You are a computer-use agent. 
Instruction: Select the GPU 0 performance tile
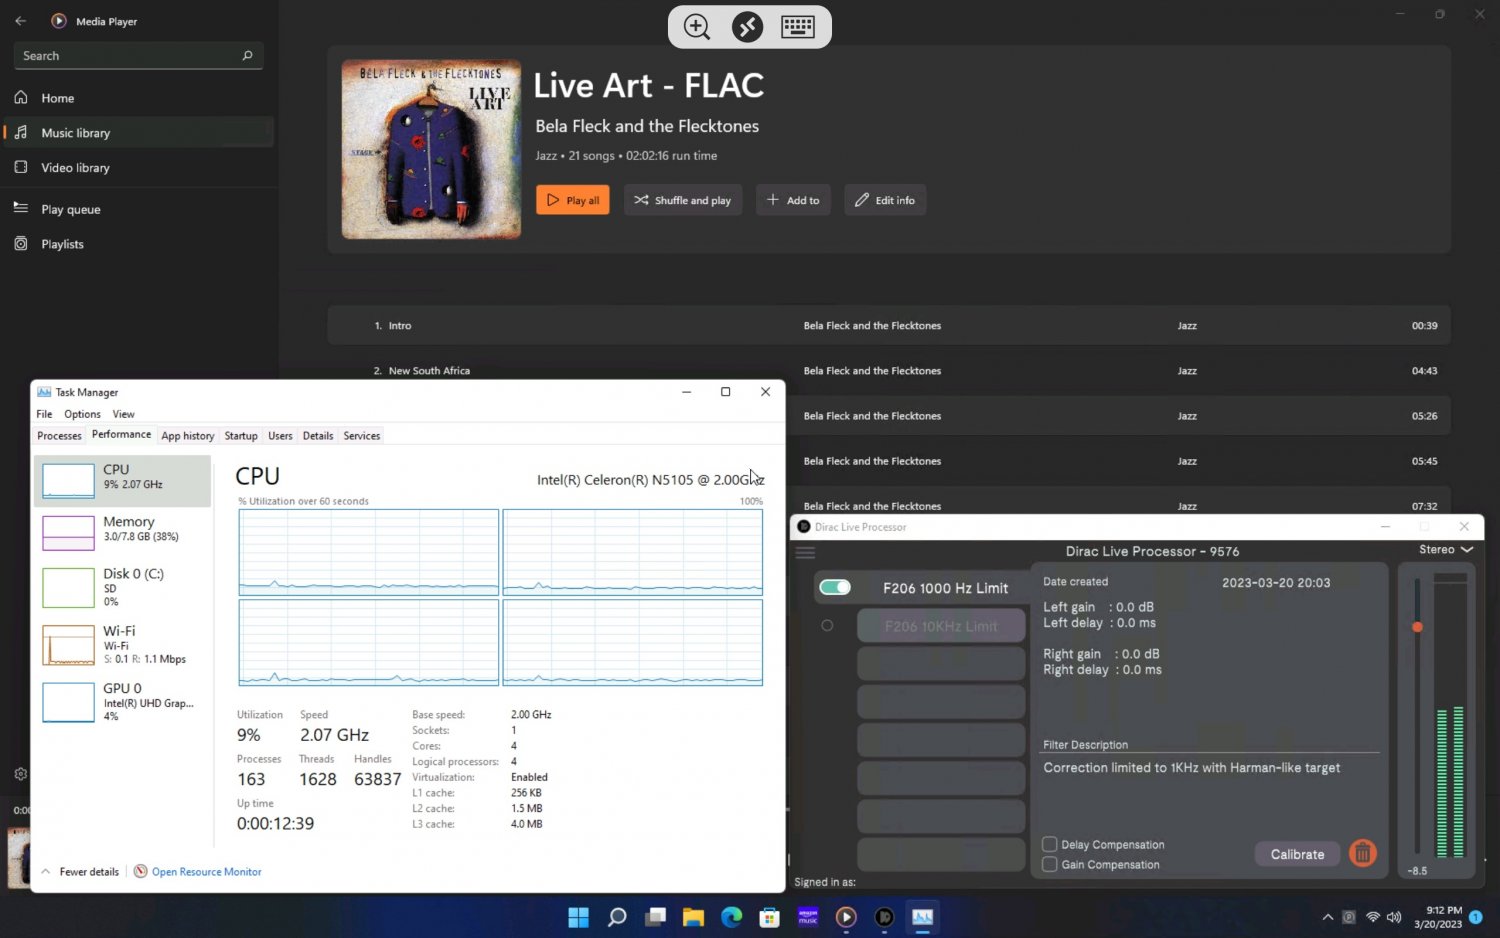(x=123, y=702)
